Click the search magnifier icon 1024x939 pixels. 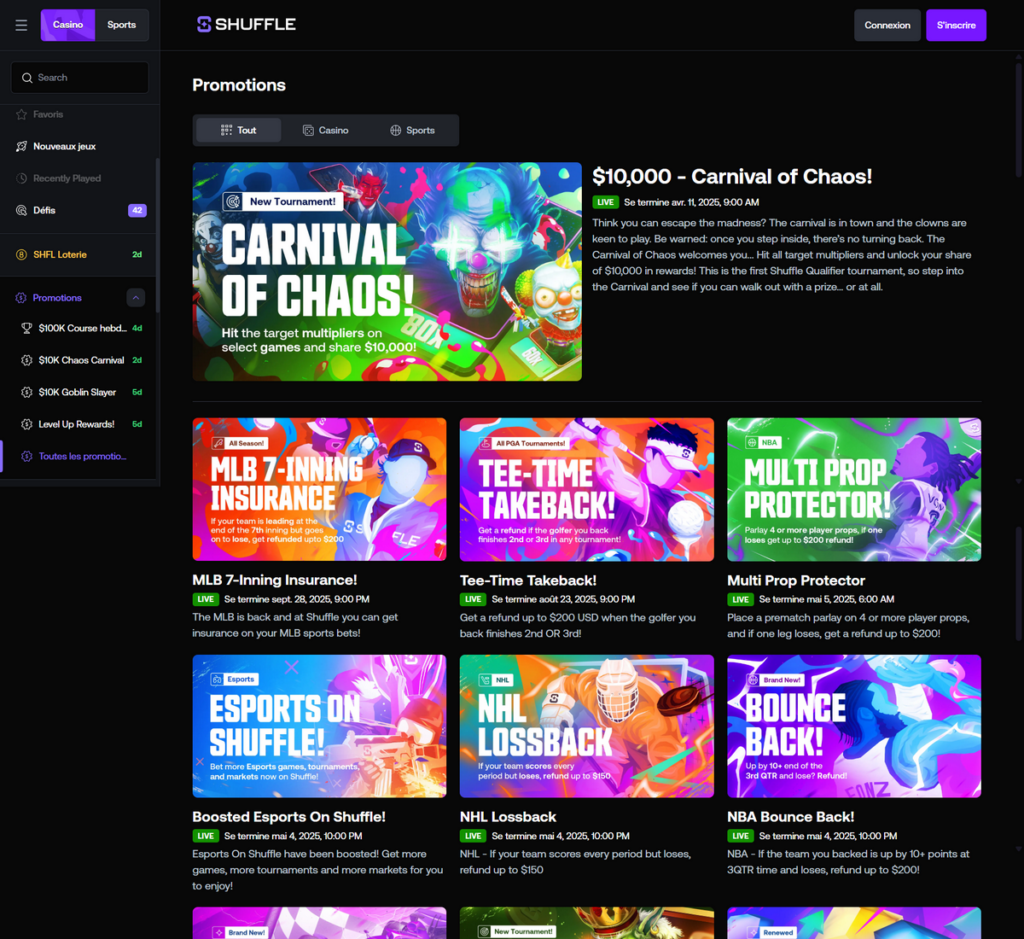point(27,78)
